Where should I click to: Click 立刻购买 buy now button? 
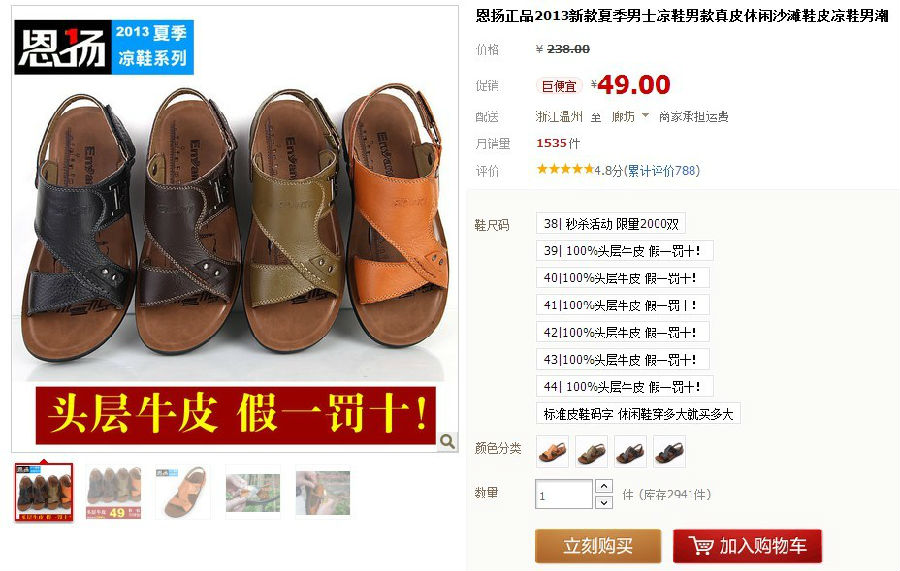click(x=598, y=546)
